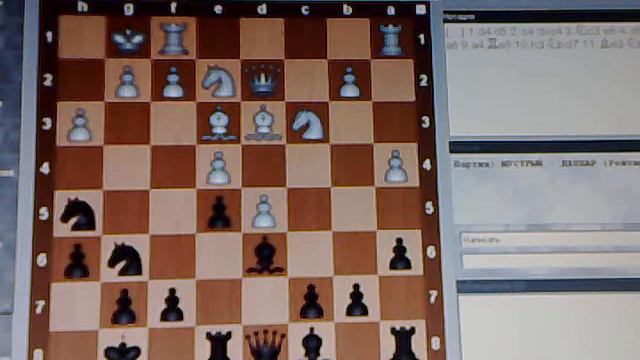Select the black rook on a8

pyautogui.click(x=404, y=343)
